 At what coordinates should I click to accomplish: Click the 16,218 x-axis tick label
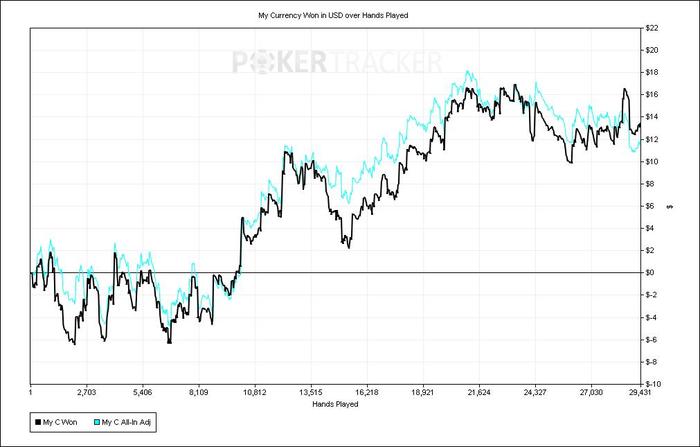point(367,393)
